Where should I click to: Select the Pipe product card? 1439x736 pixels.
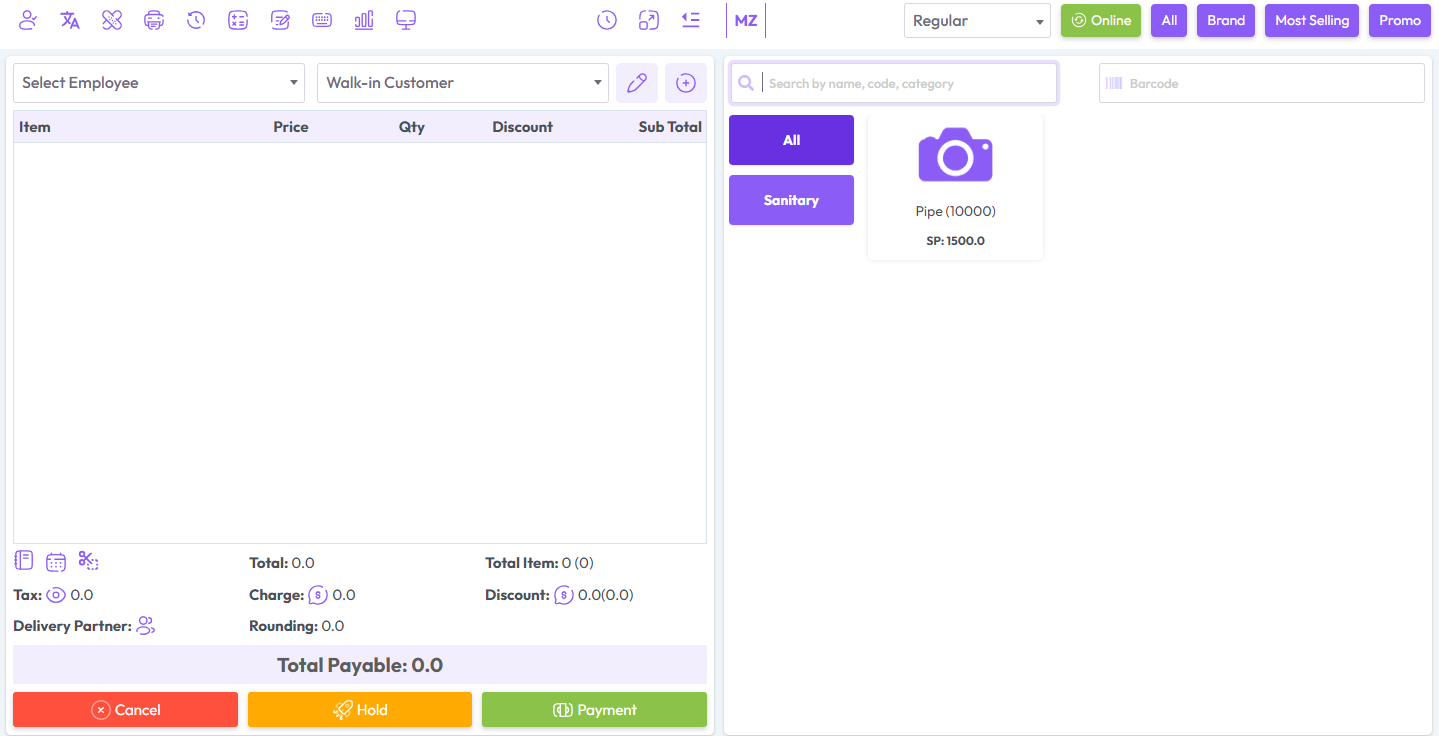click(955, 186)
